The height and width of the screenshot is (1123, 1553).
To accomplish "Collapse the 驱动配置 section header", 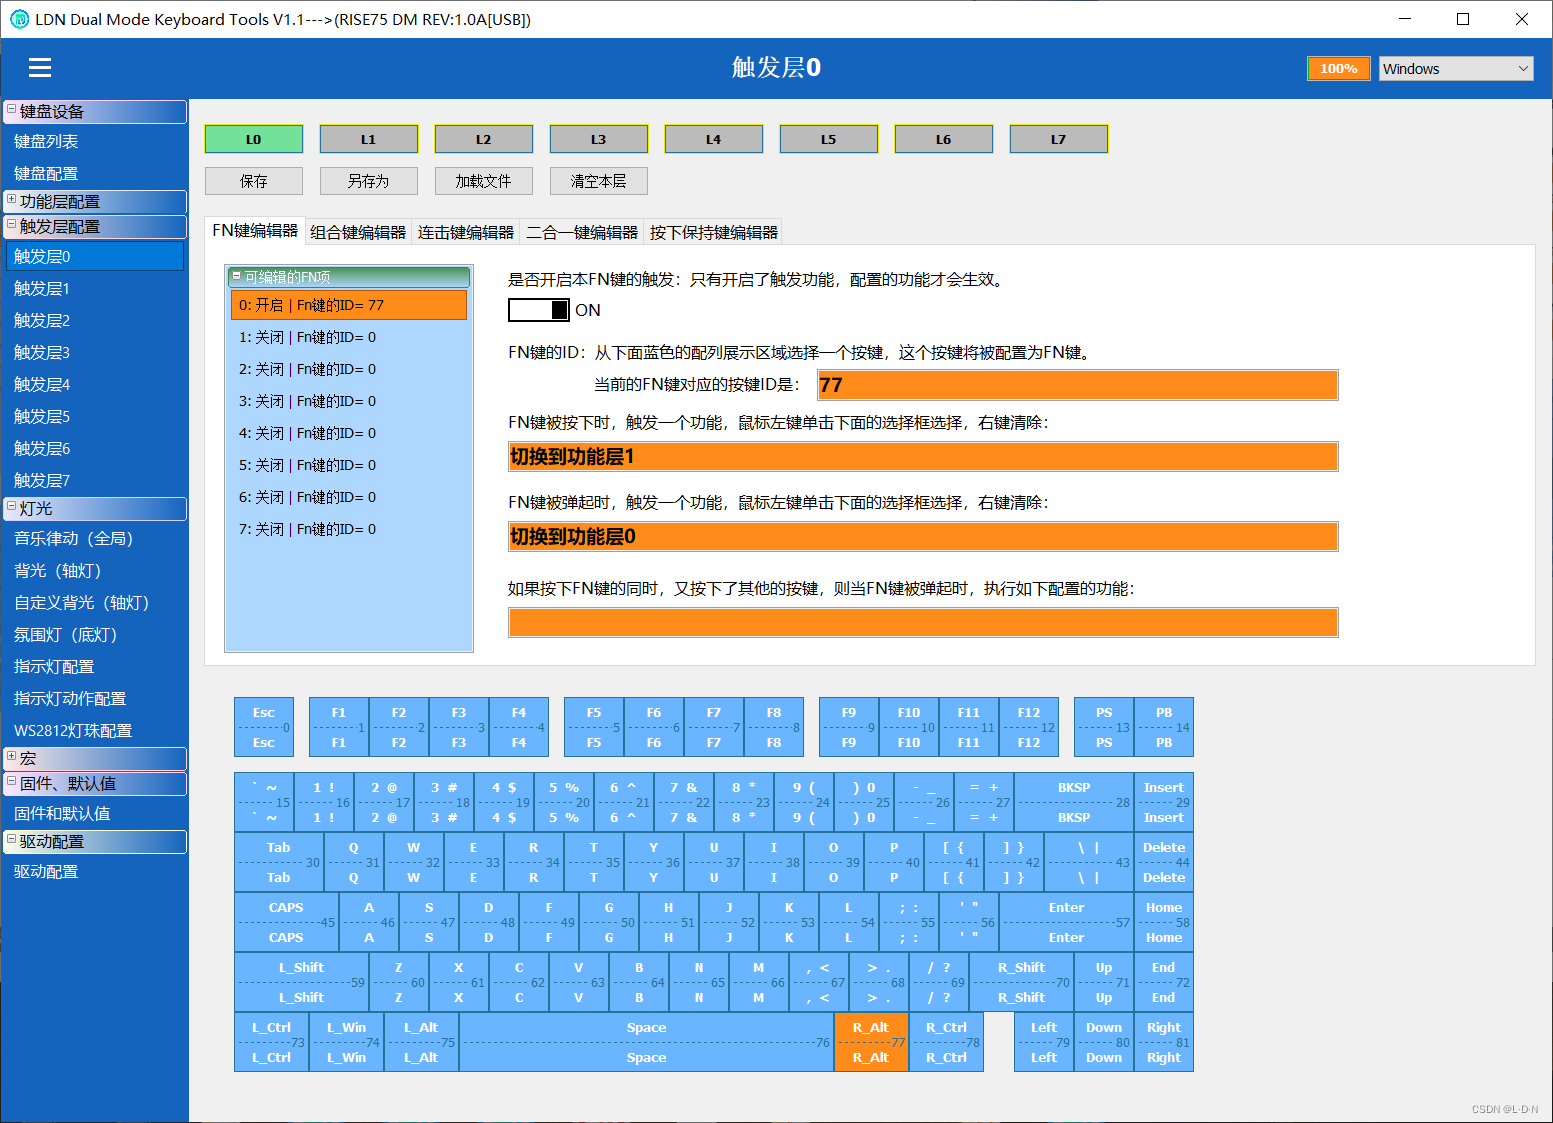I will pos(11,839).
